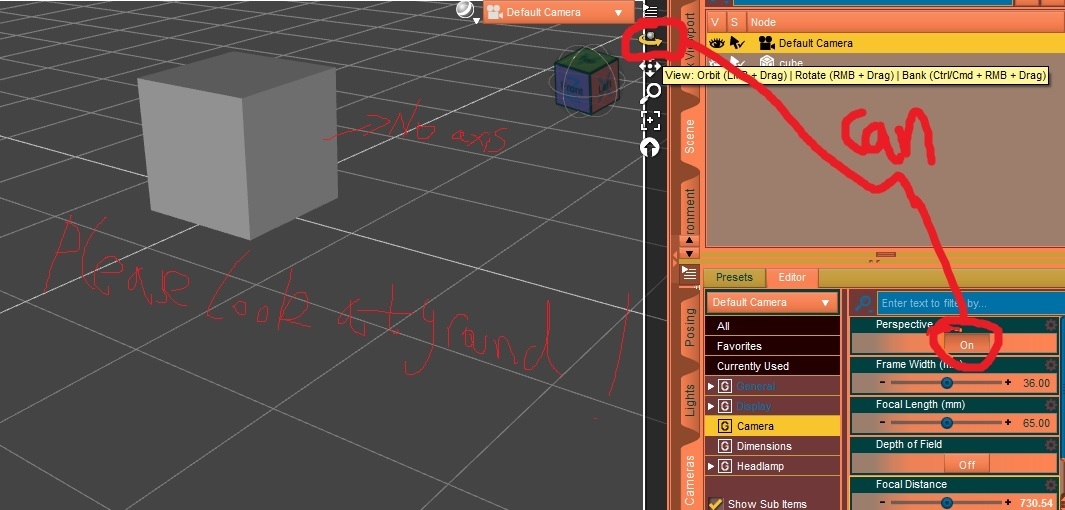Open Focal Distance property settings gear
The height and width of the screenshot is (510, 1065).
click(x=1051, y=485)
